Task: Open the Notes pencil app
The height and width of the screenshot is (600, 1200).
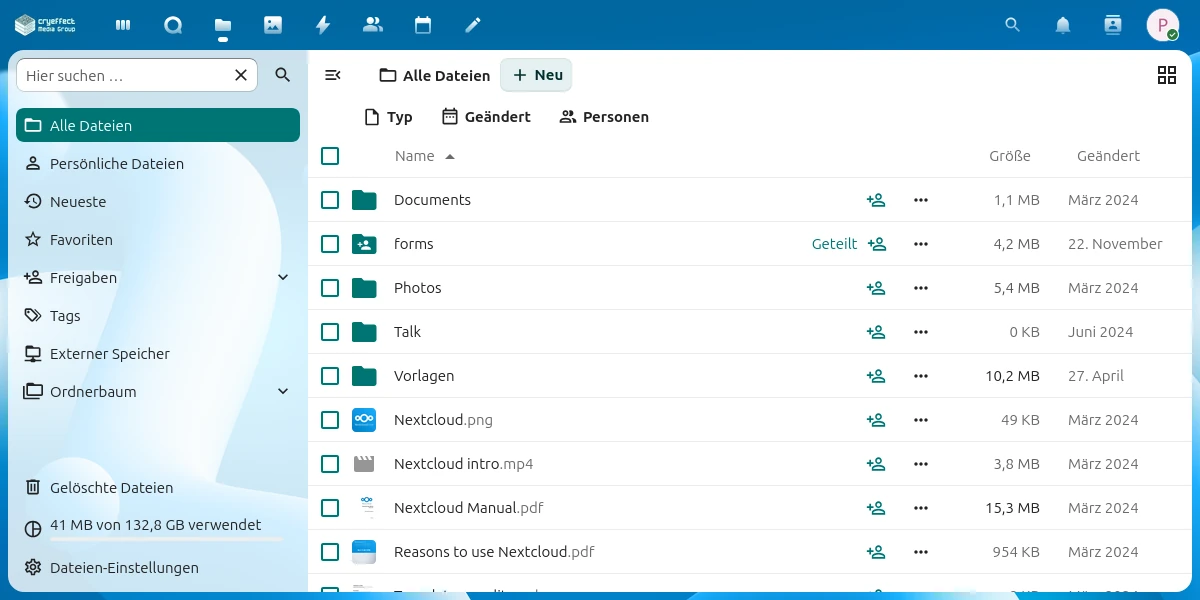Action: pos(473,25)
